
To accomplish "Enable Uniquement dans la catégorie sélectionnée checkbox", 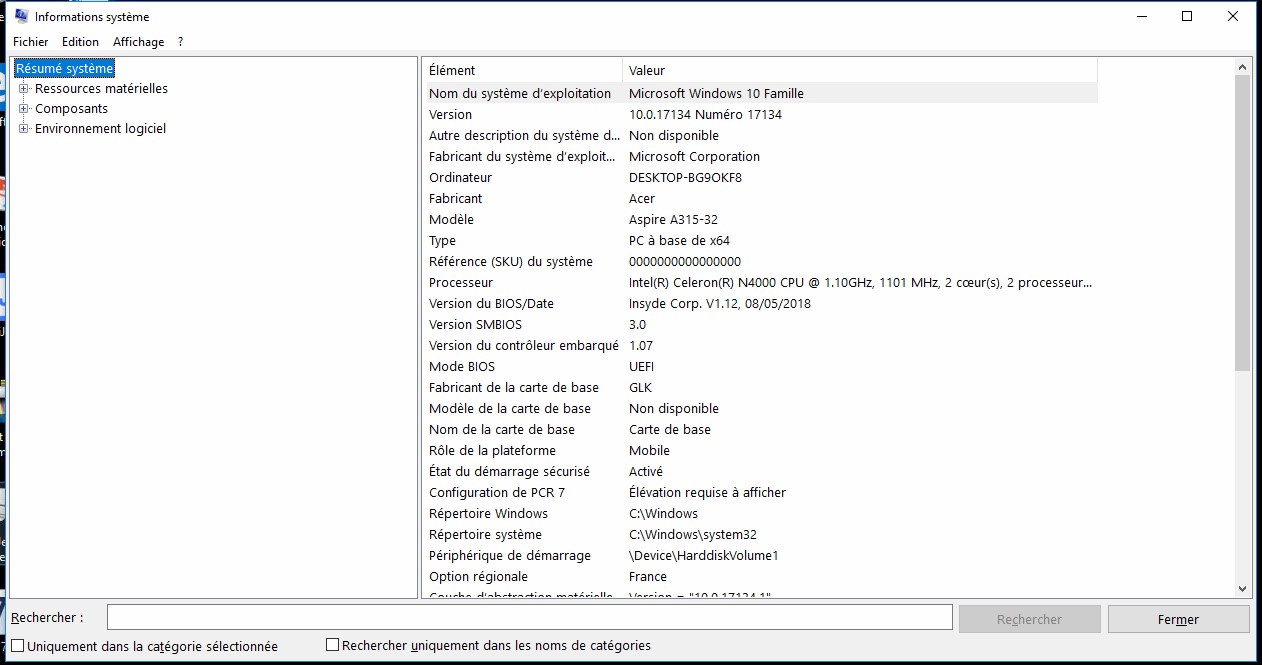I will (18, 646).
